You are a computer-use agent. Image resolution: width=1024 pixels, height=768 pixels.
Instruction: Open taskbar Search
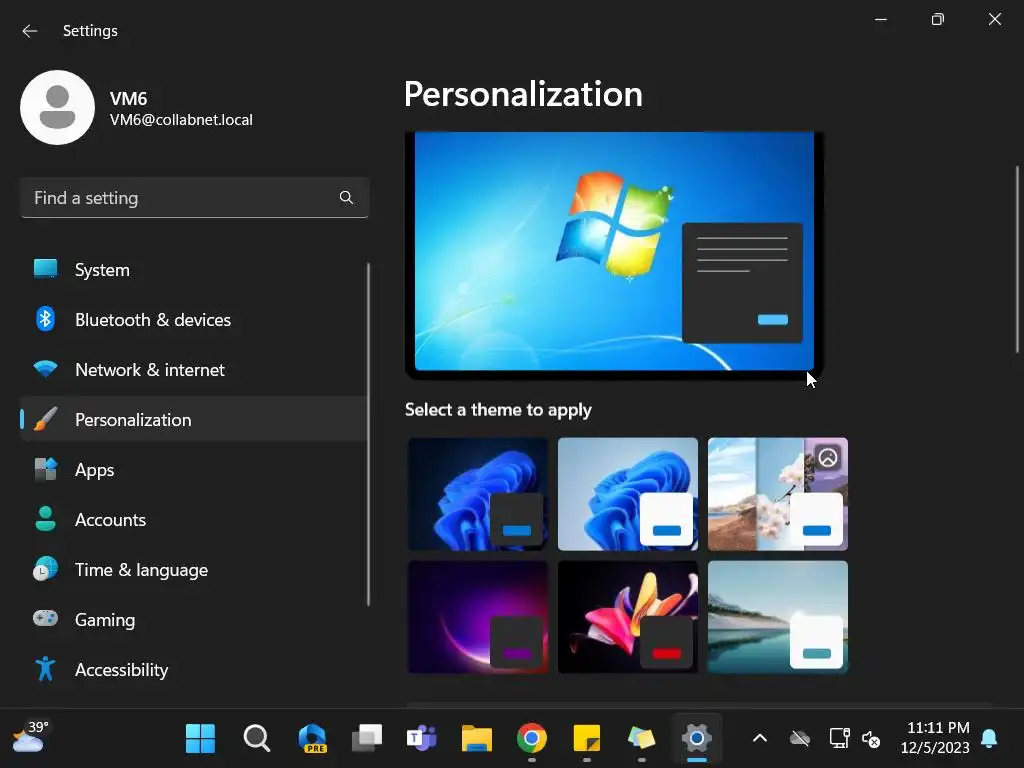[x=257, y=739]
